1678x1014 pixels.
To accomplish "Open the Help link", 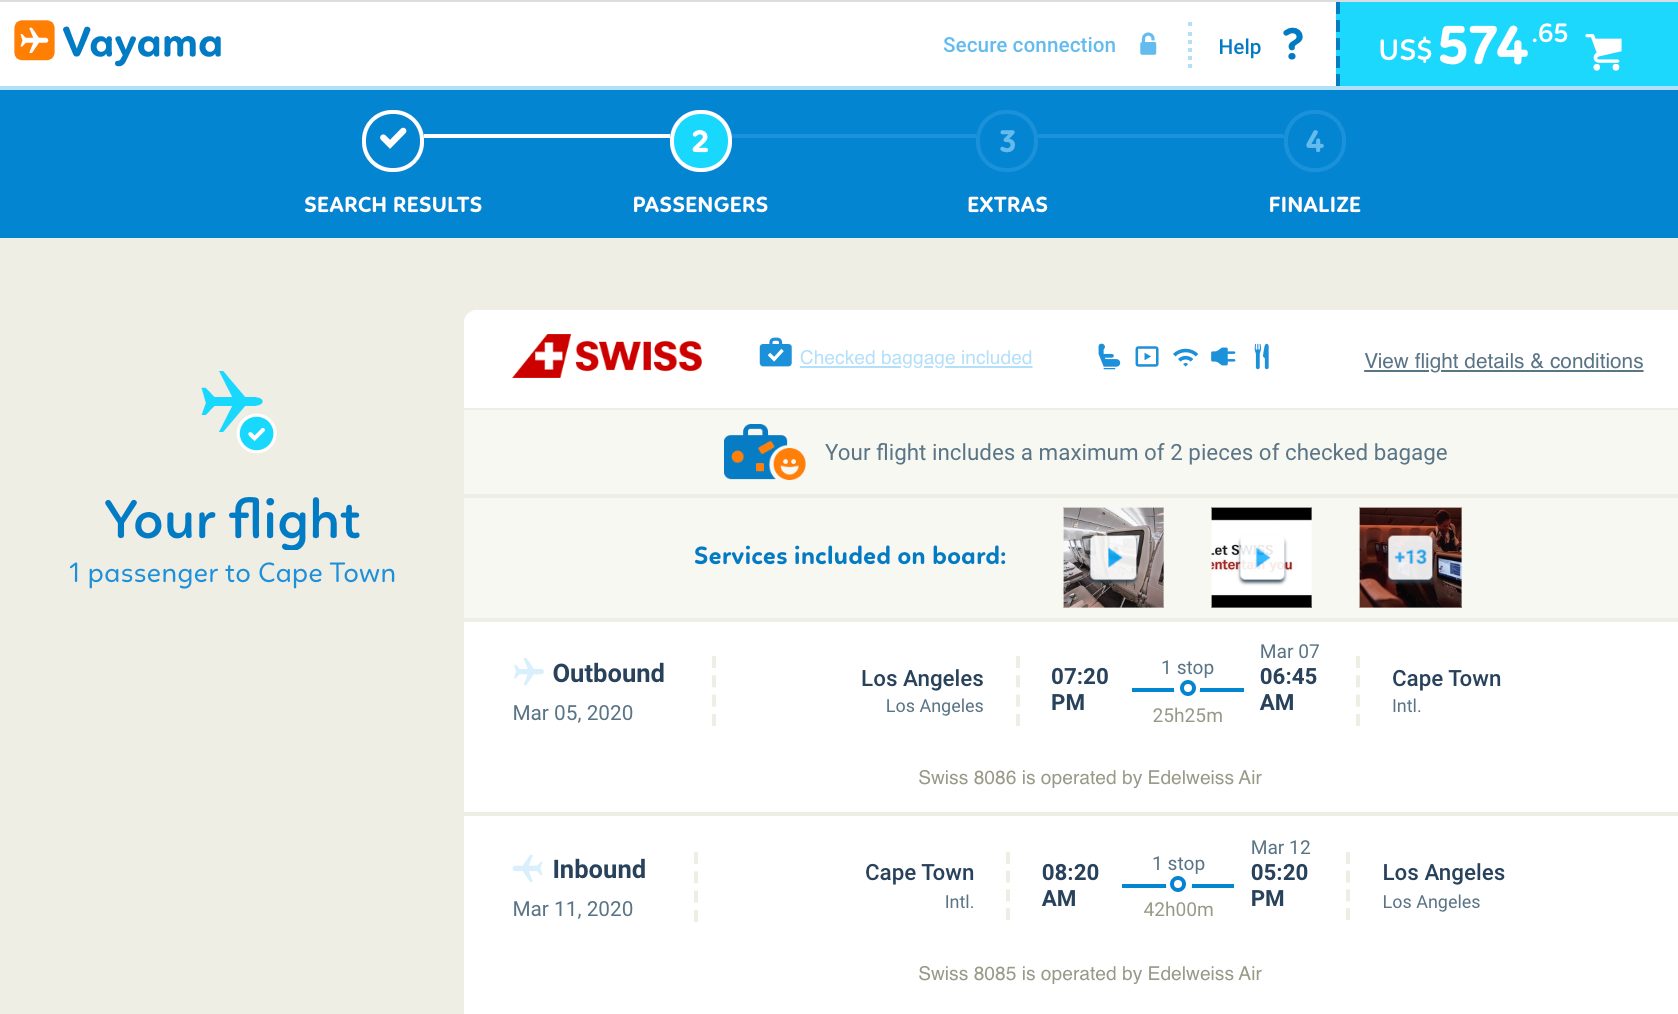I will 1239,47.
